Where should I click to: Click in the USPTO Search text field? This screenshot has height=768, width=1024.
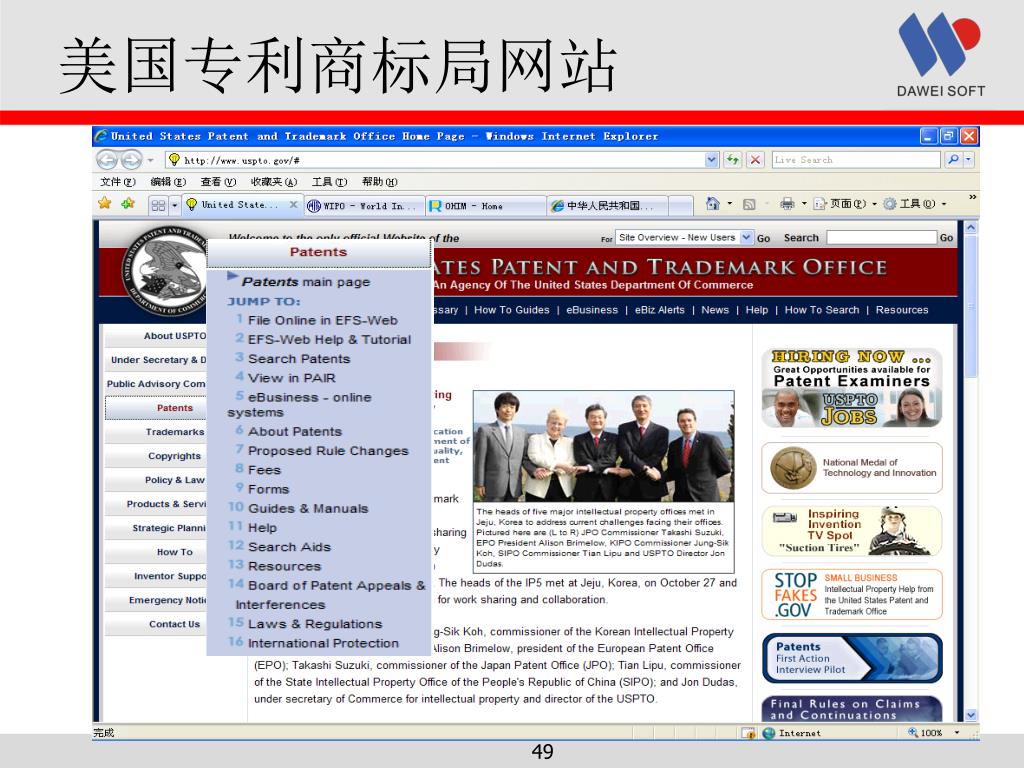tap(881, 238)
